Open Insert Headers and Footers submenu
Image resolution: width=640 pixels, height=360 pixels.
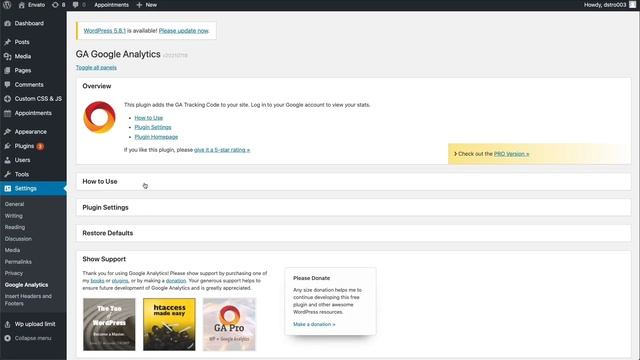[x=28, y=300]
